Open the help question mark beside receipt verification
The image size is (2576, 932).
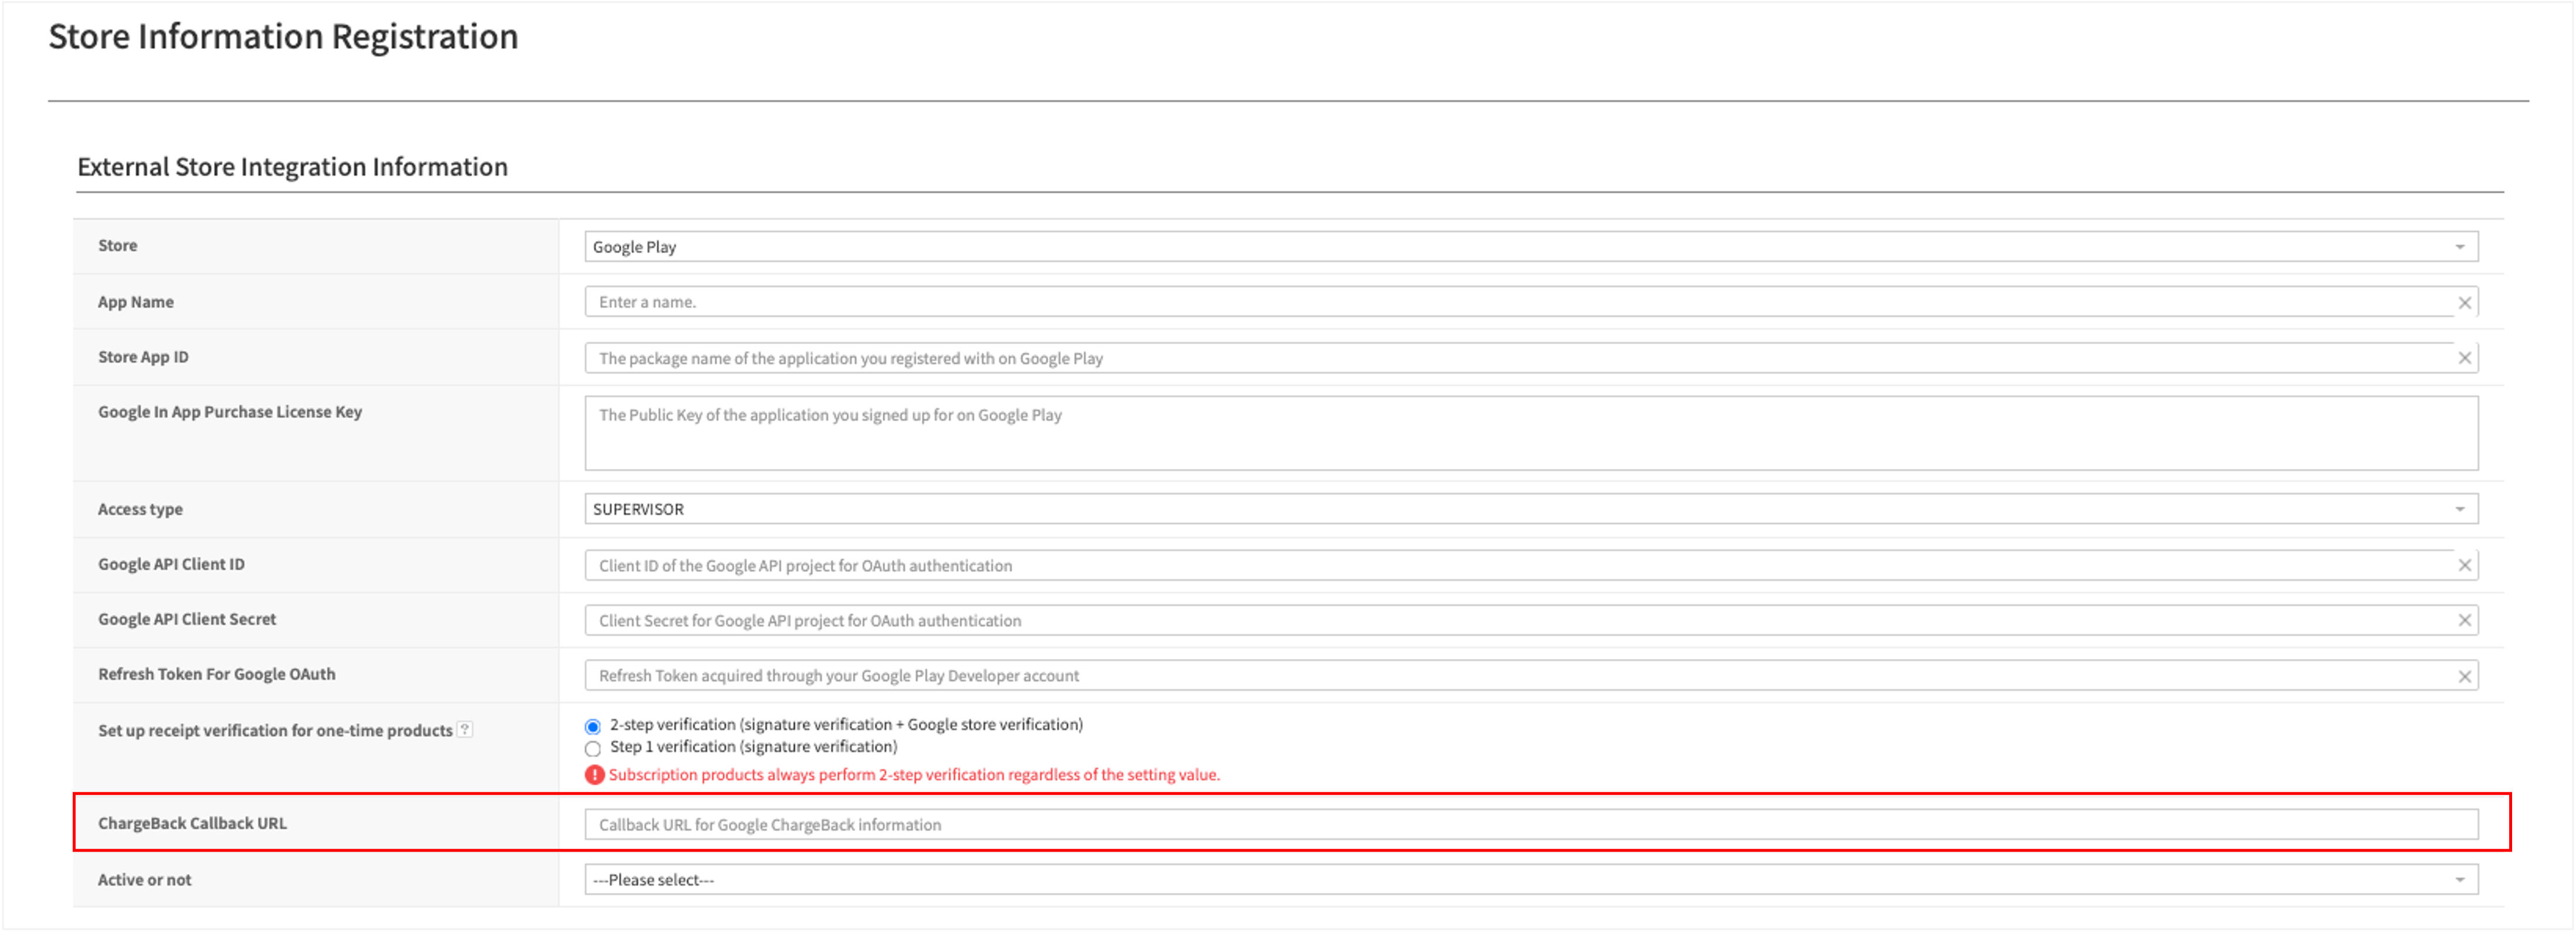(465, 730)
